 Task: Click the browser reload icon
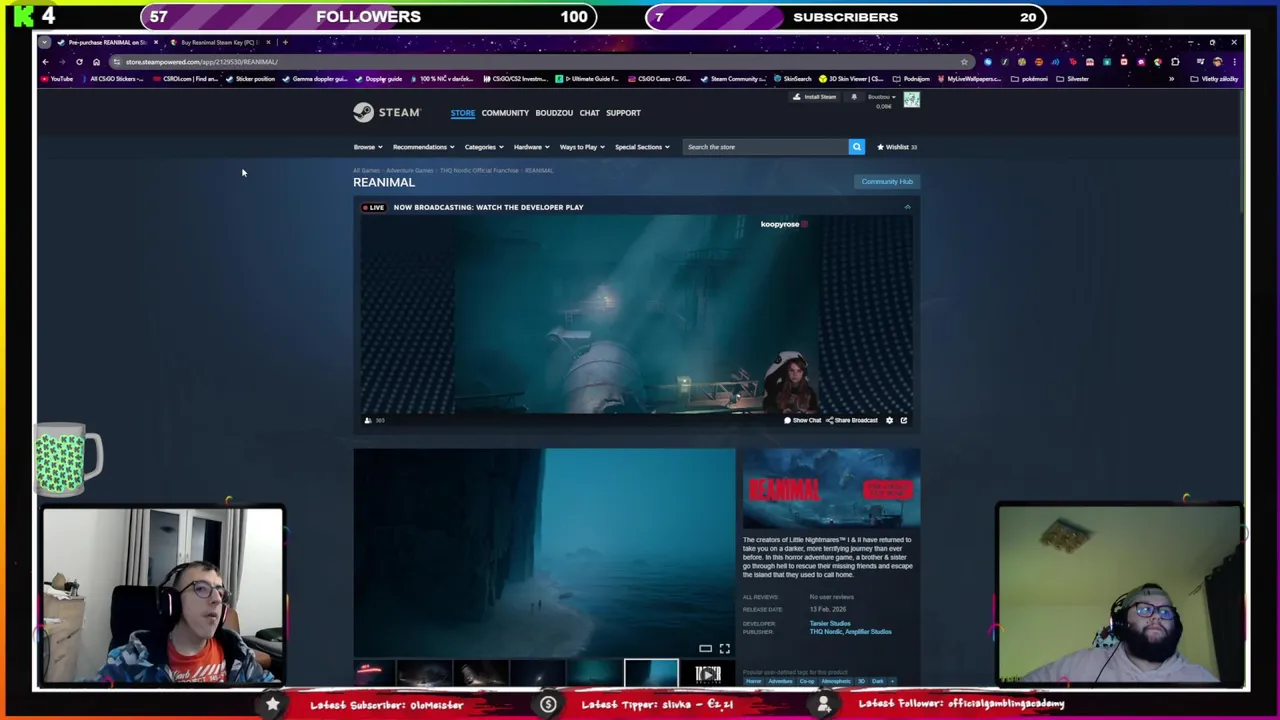click(x=79, y=62)
